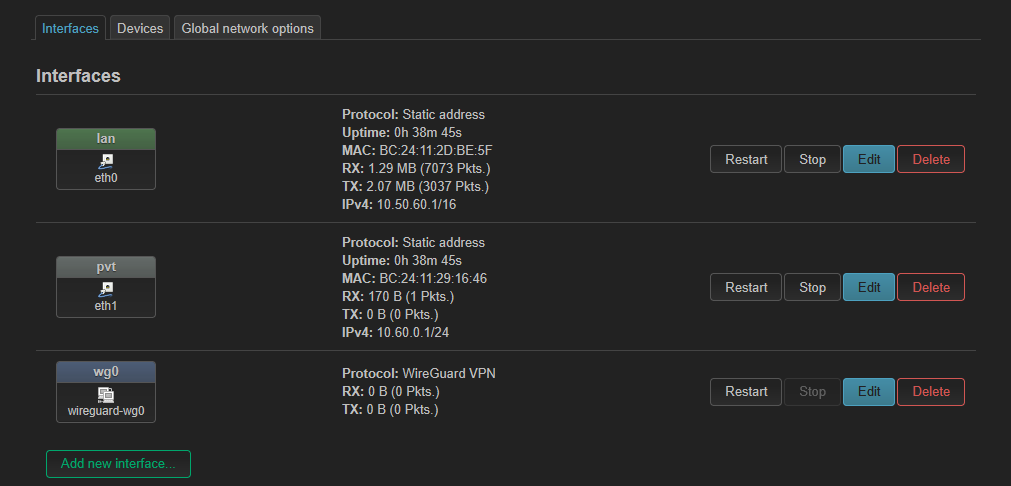This screenshot has height=486, width=1011.
Task: Click Add new interface button
Action: tap(119, 463)
